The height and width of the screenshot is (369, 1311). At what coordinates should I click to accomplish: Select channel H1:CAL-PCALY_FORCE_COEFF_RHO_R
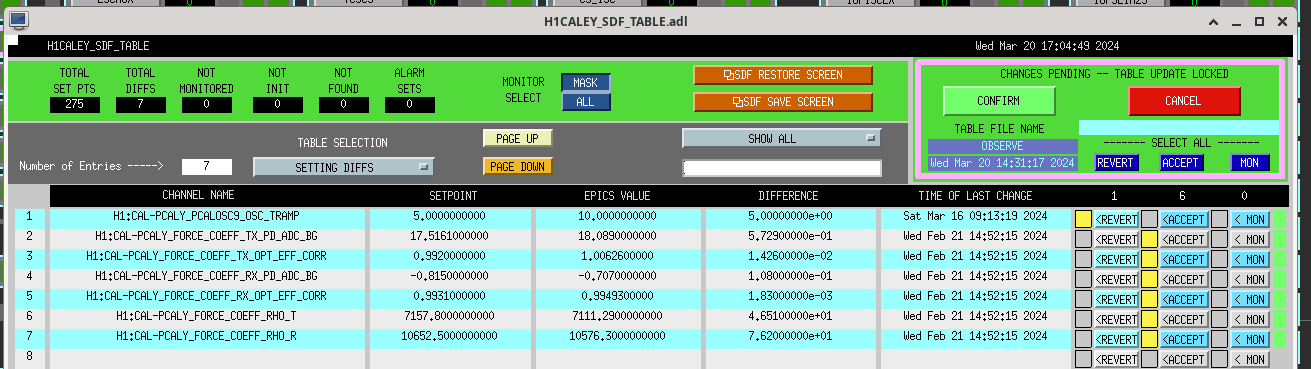pos(206,336)
